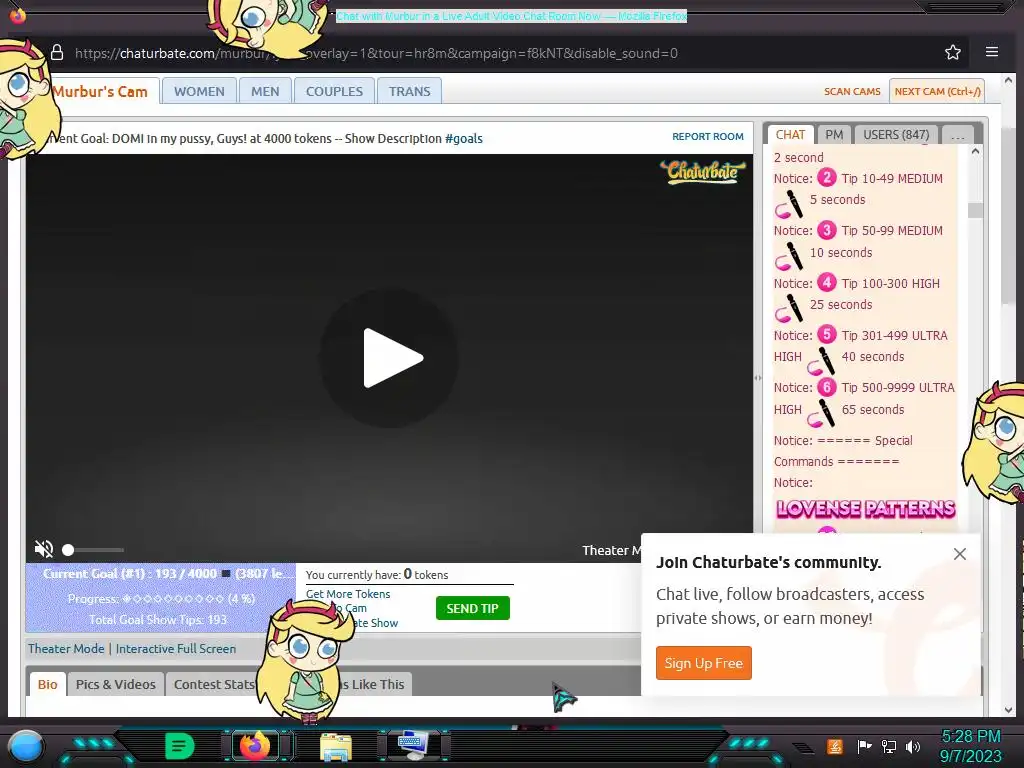The image size is (1024, 768).
Task: Open the Pics & Videos tab
Action: [116, 684]
